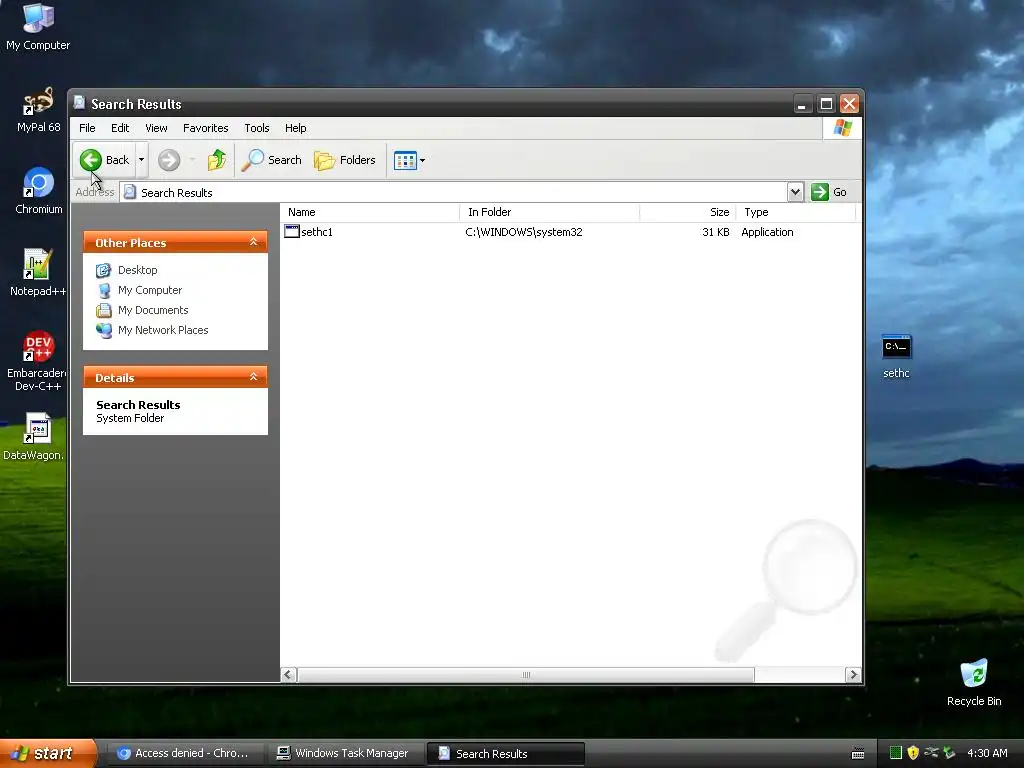Open the View menu
The height and width of the screenshot is (768, 1024).
tap(156, 128)
